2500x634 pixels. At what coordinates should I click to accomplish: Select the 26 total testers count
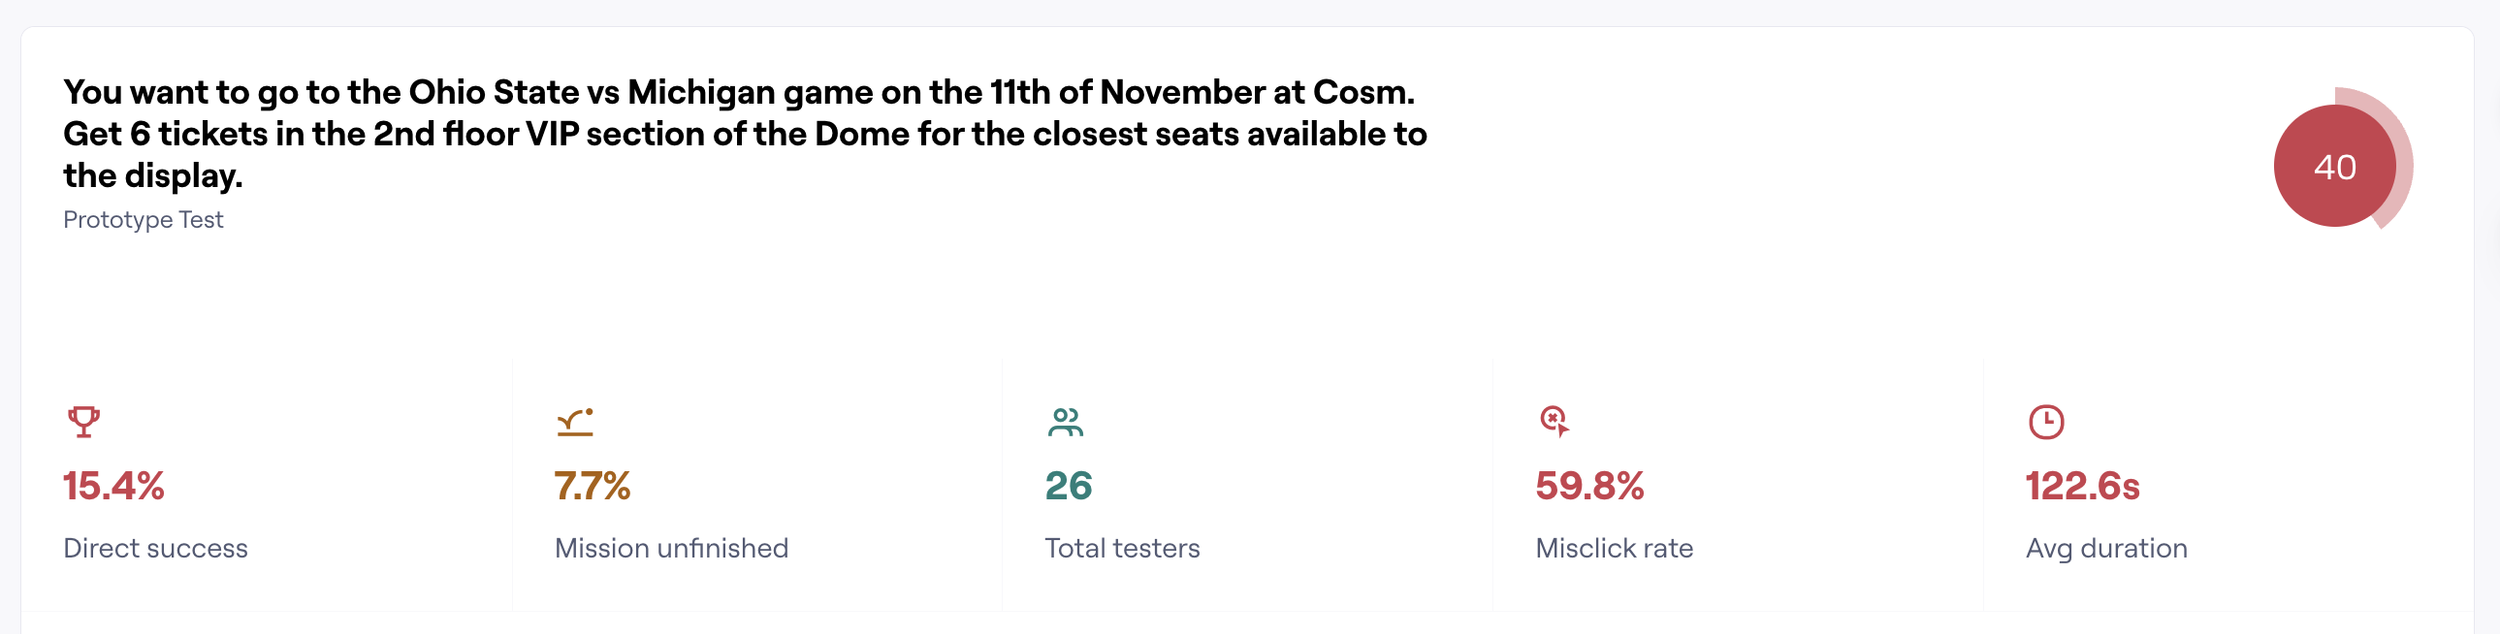click(1068, 486)
